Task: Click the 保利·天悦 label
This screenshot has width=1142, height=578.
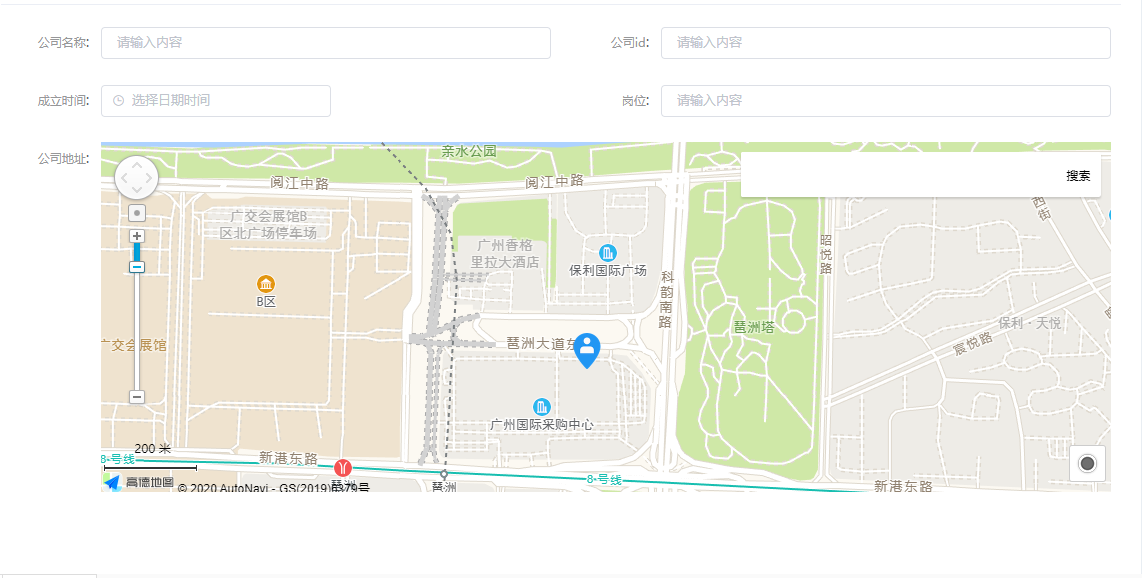Action: click(1030, 322)
